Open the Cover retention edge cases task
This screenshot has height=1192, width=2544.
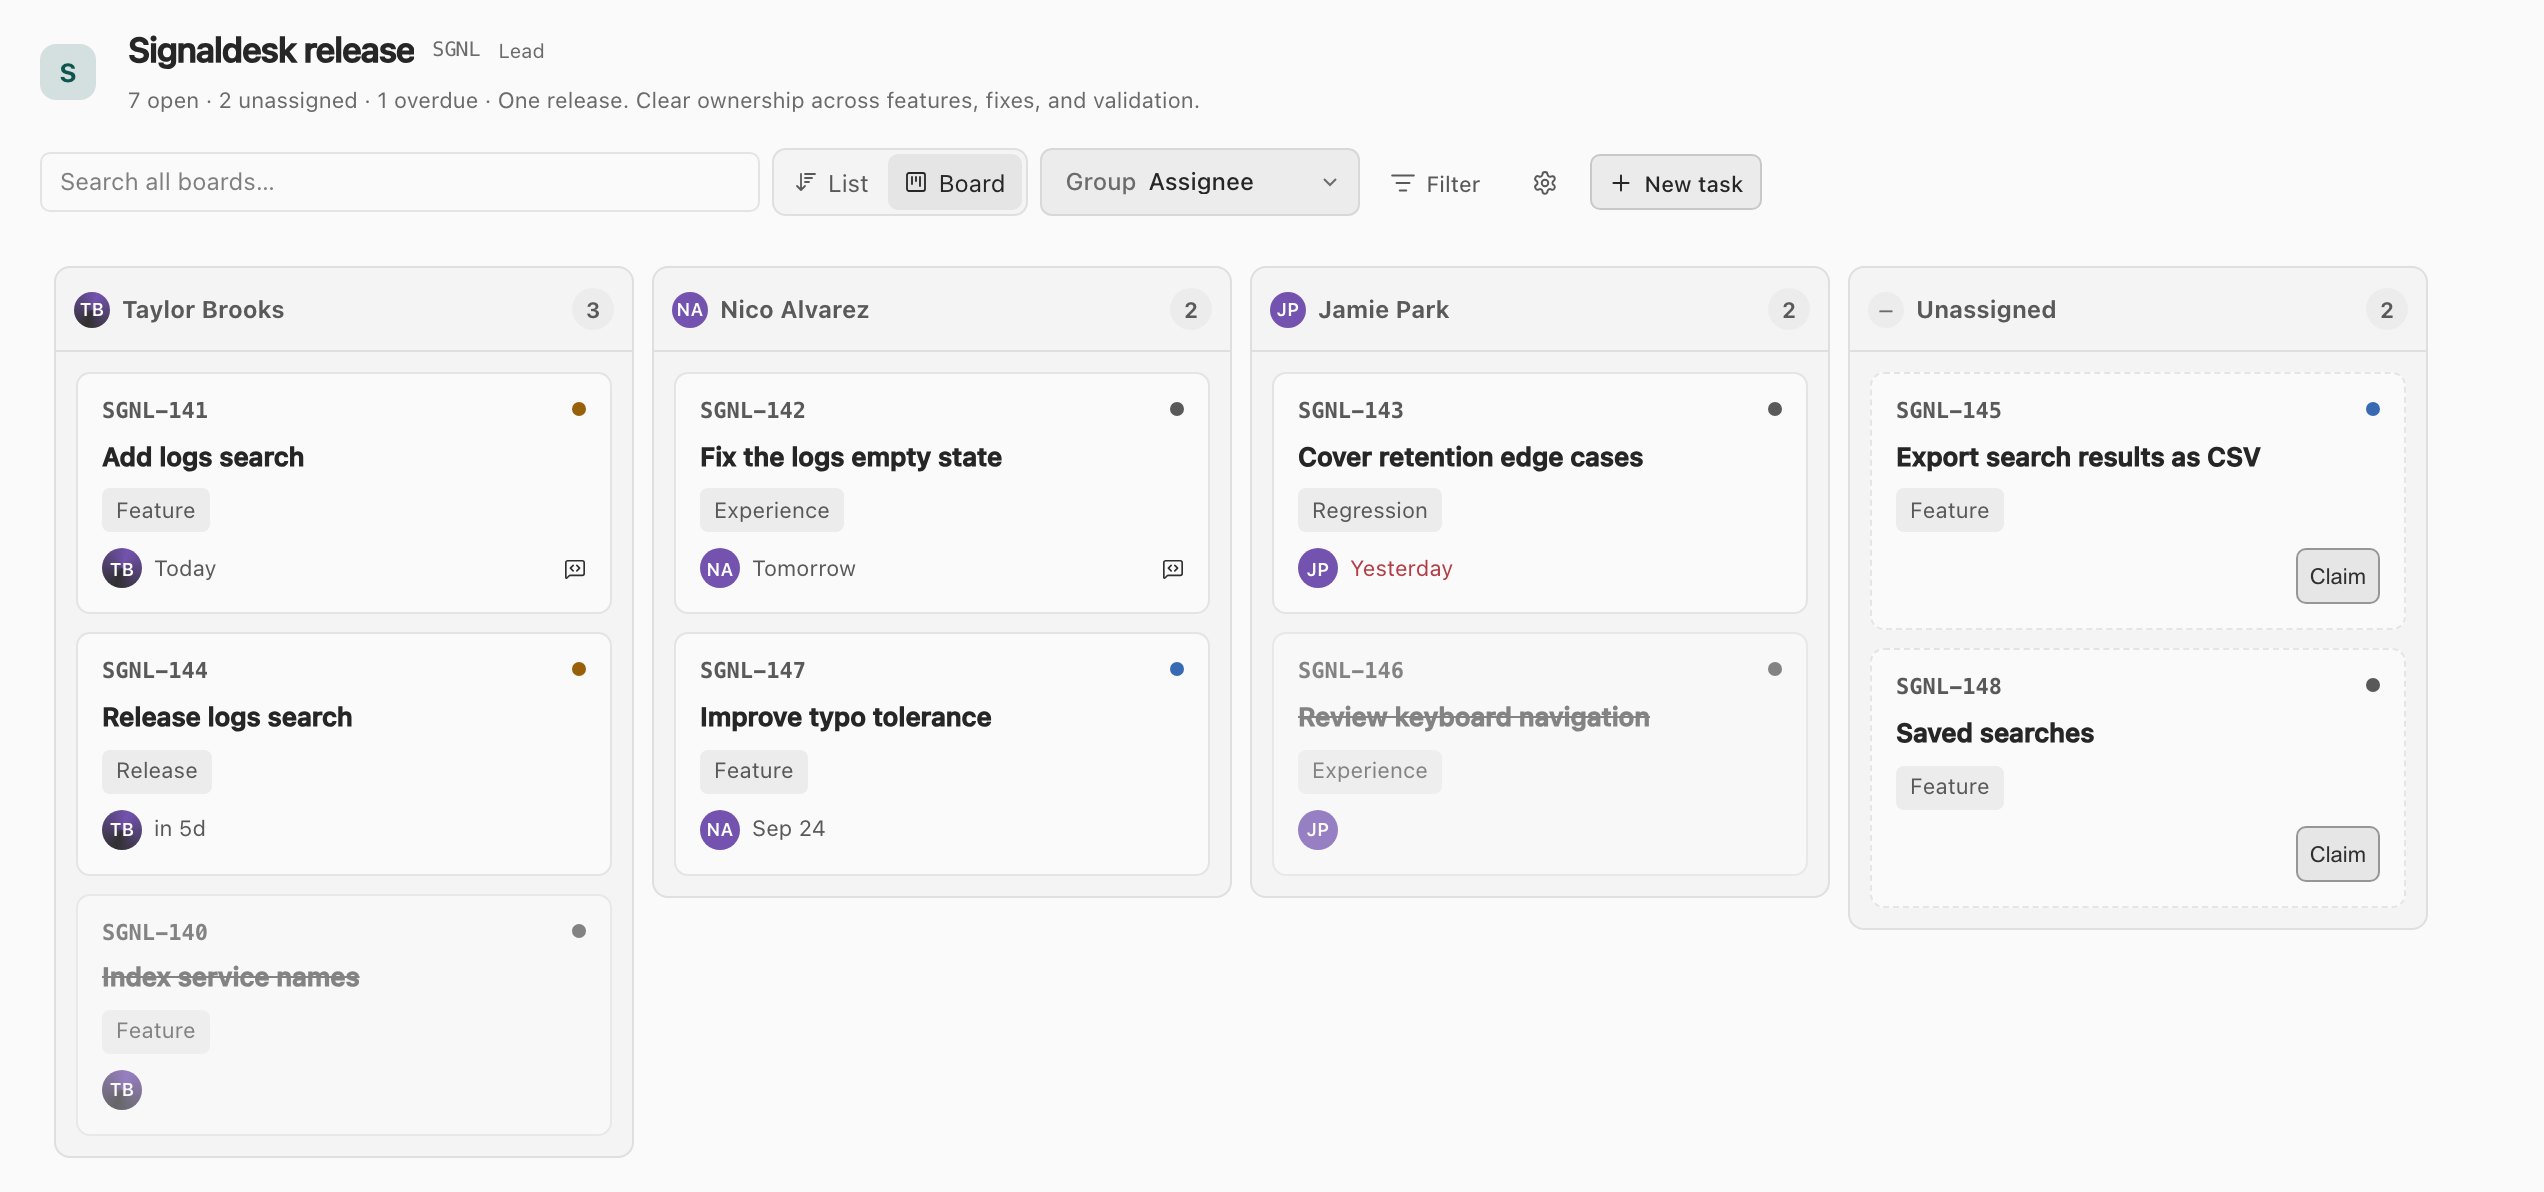point(1471,457)
